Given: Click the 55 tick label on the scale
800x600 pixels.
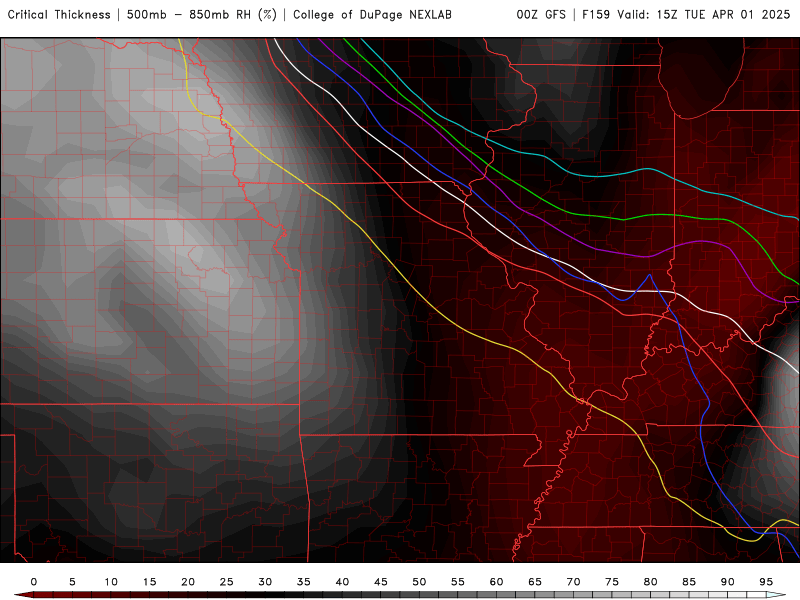Looking at the screenshot, I should click(x=458, y=582).
